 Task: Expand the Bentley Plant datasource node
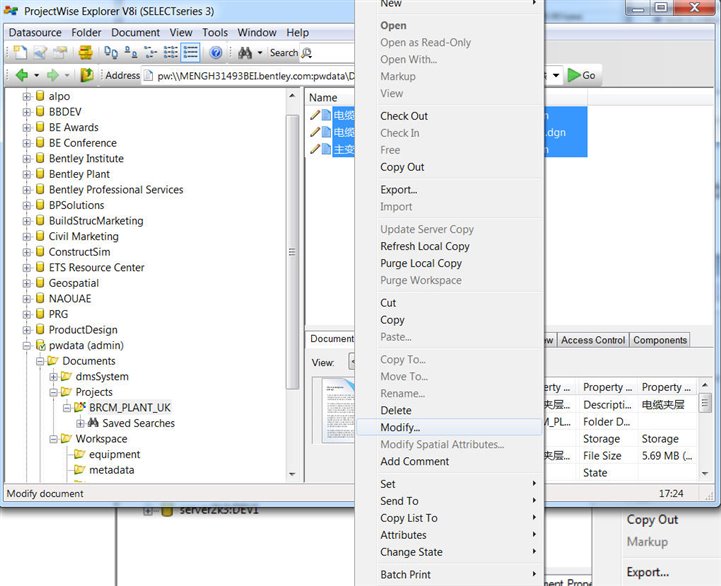pos(27,174)
